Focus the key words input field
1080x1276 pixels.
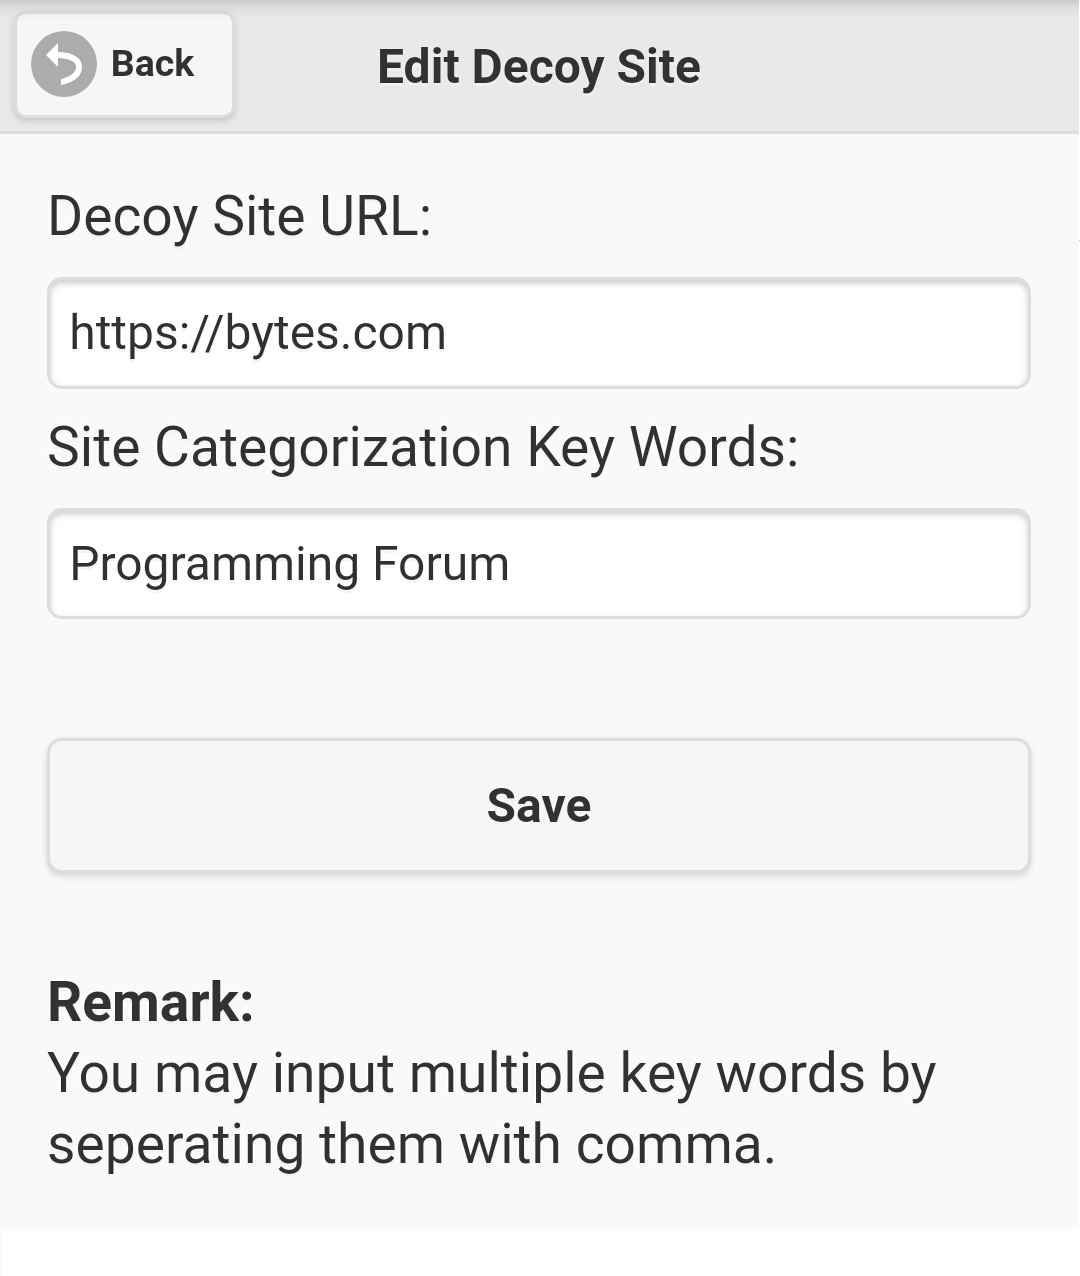(539, 564)
